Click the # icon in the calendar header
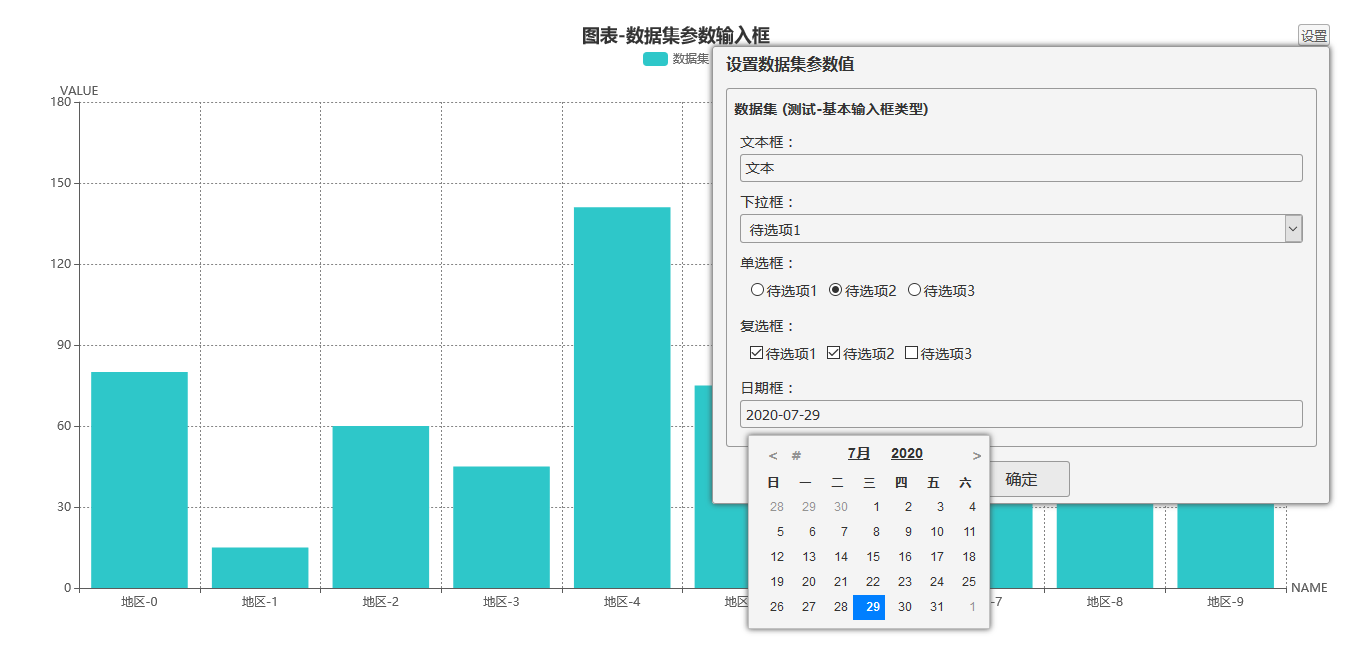The image size is (1349, 647). [x=797, y=453]
